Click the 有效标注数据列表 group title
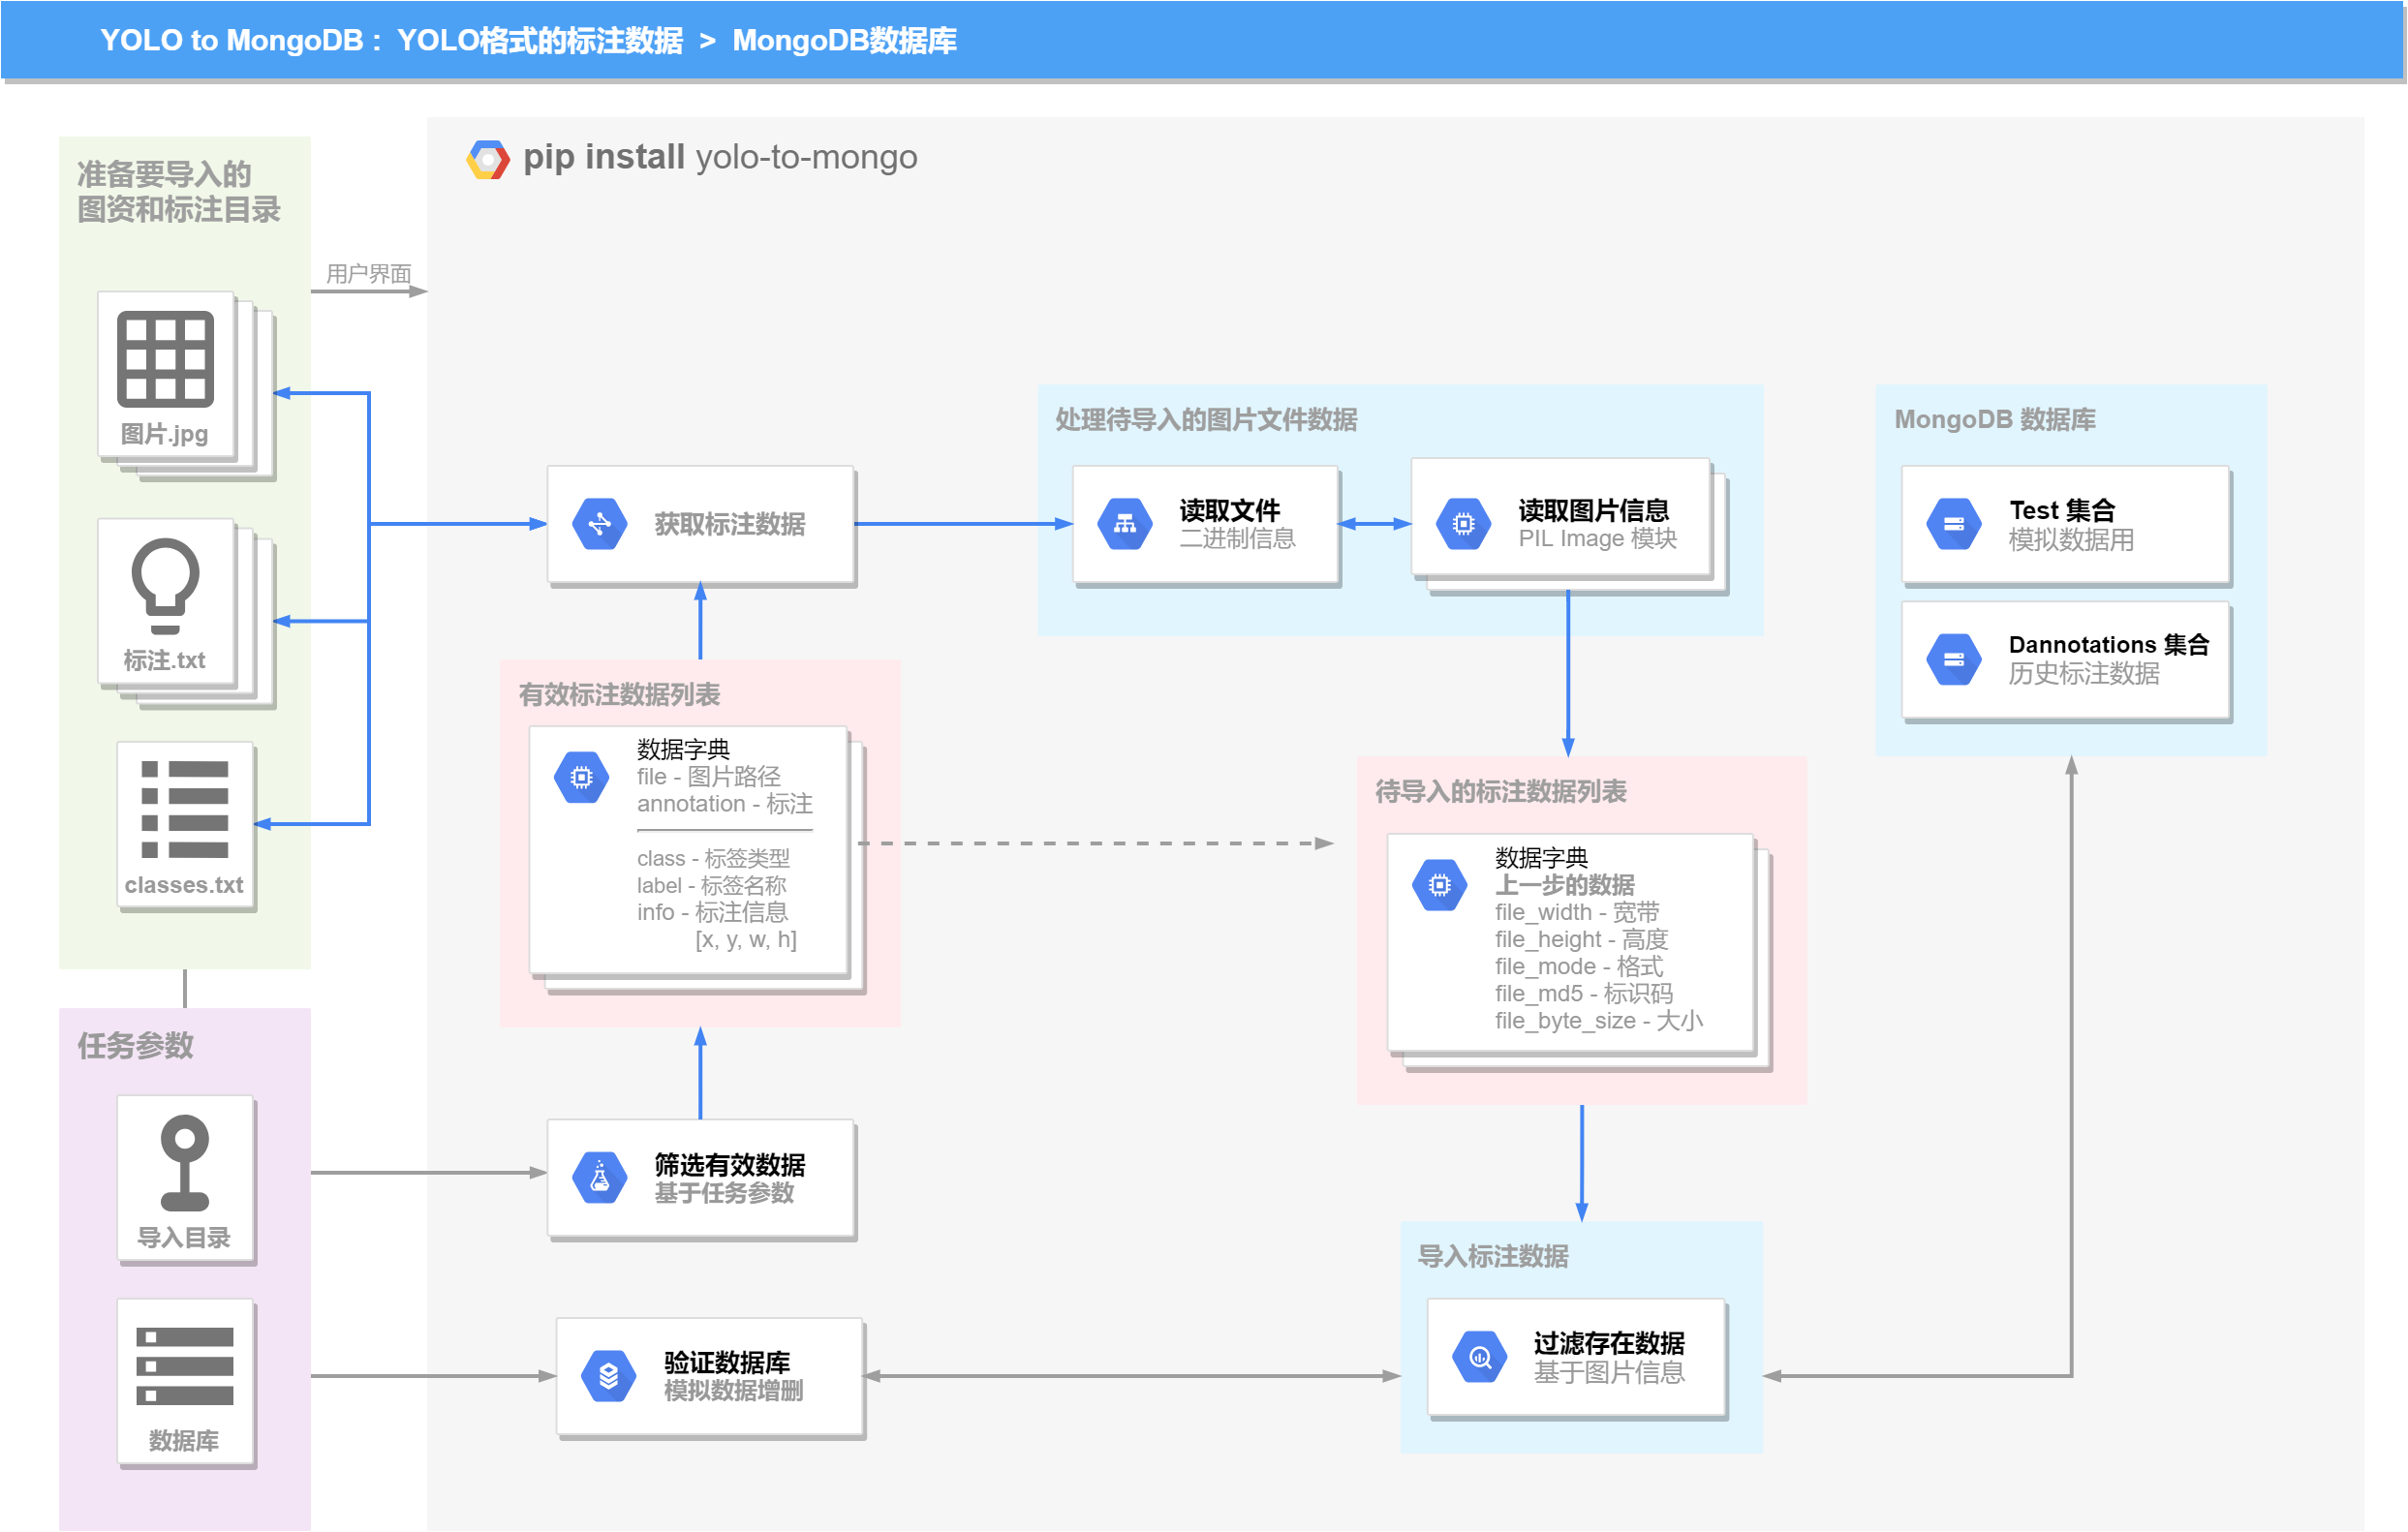 (619, 695)
